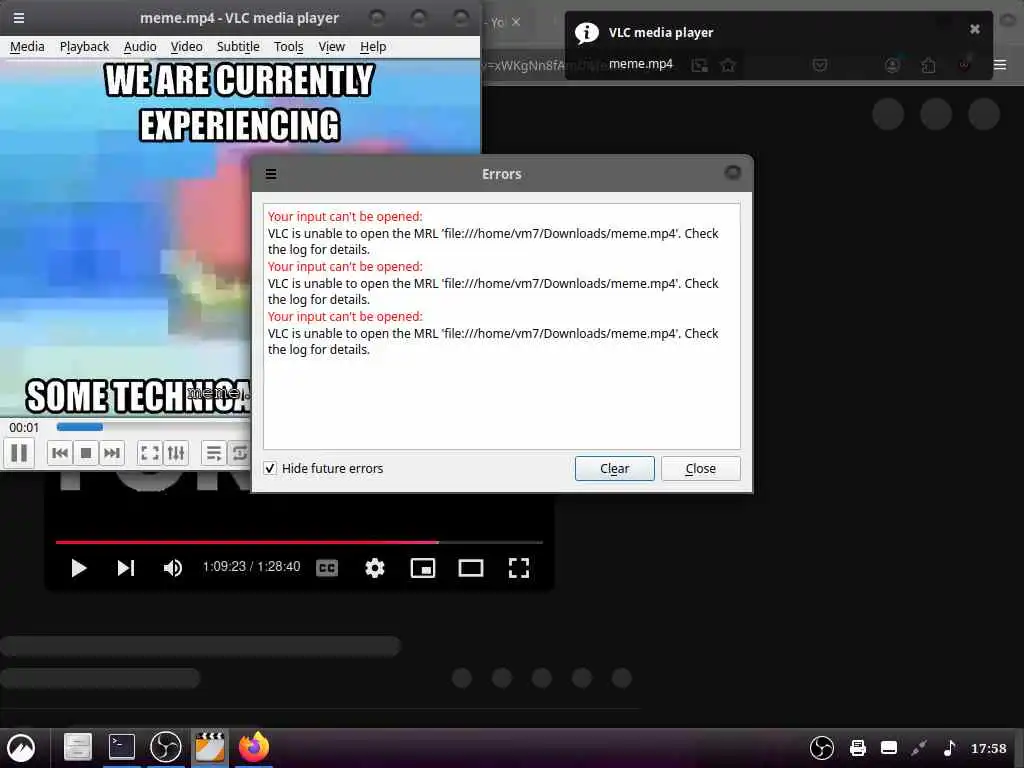Image resolution: width=1024 pixels, height=768 pixels.
Task: Open the Playback menu in VLC
Action: point(84,47)
